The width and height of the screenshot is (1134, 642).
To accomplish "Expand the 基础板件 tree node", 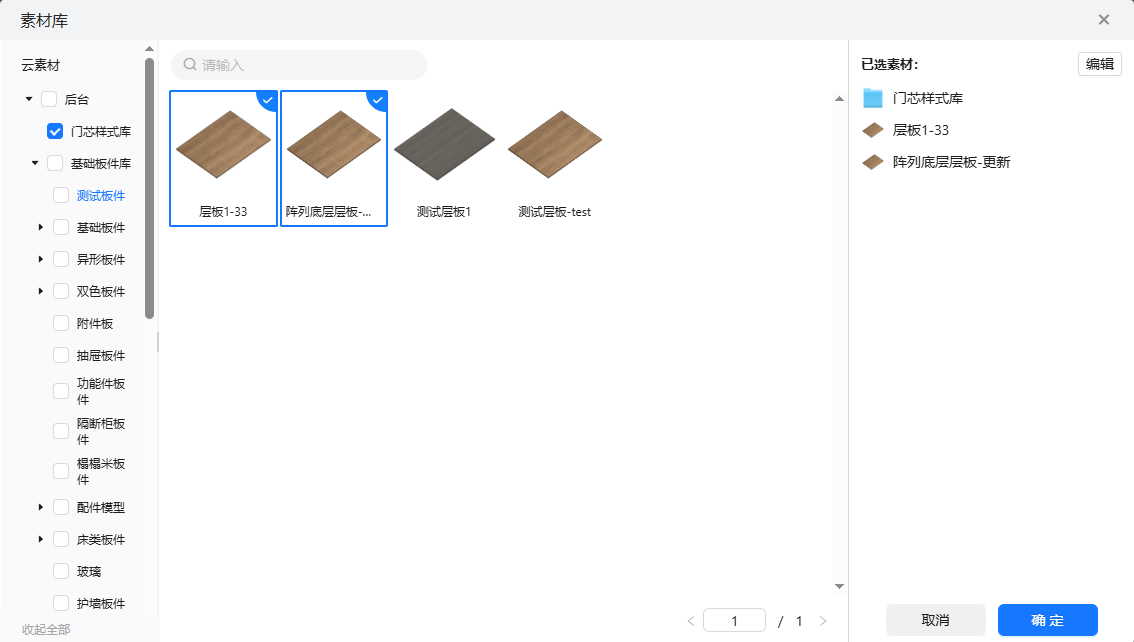I will (41, 227).
